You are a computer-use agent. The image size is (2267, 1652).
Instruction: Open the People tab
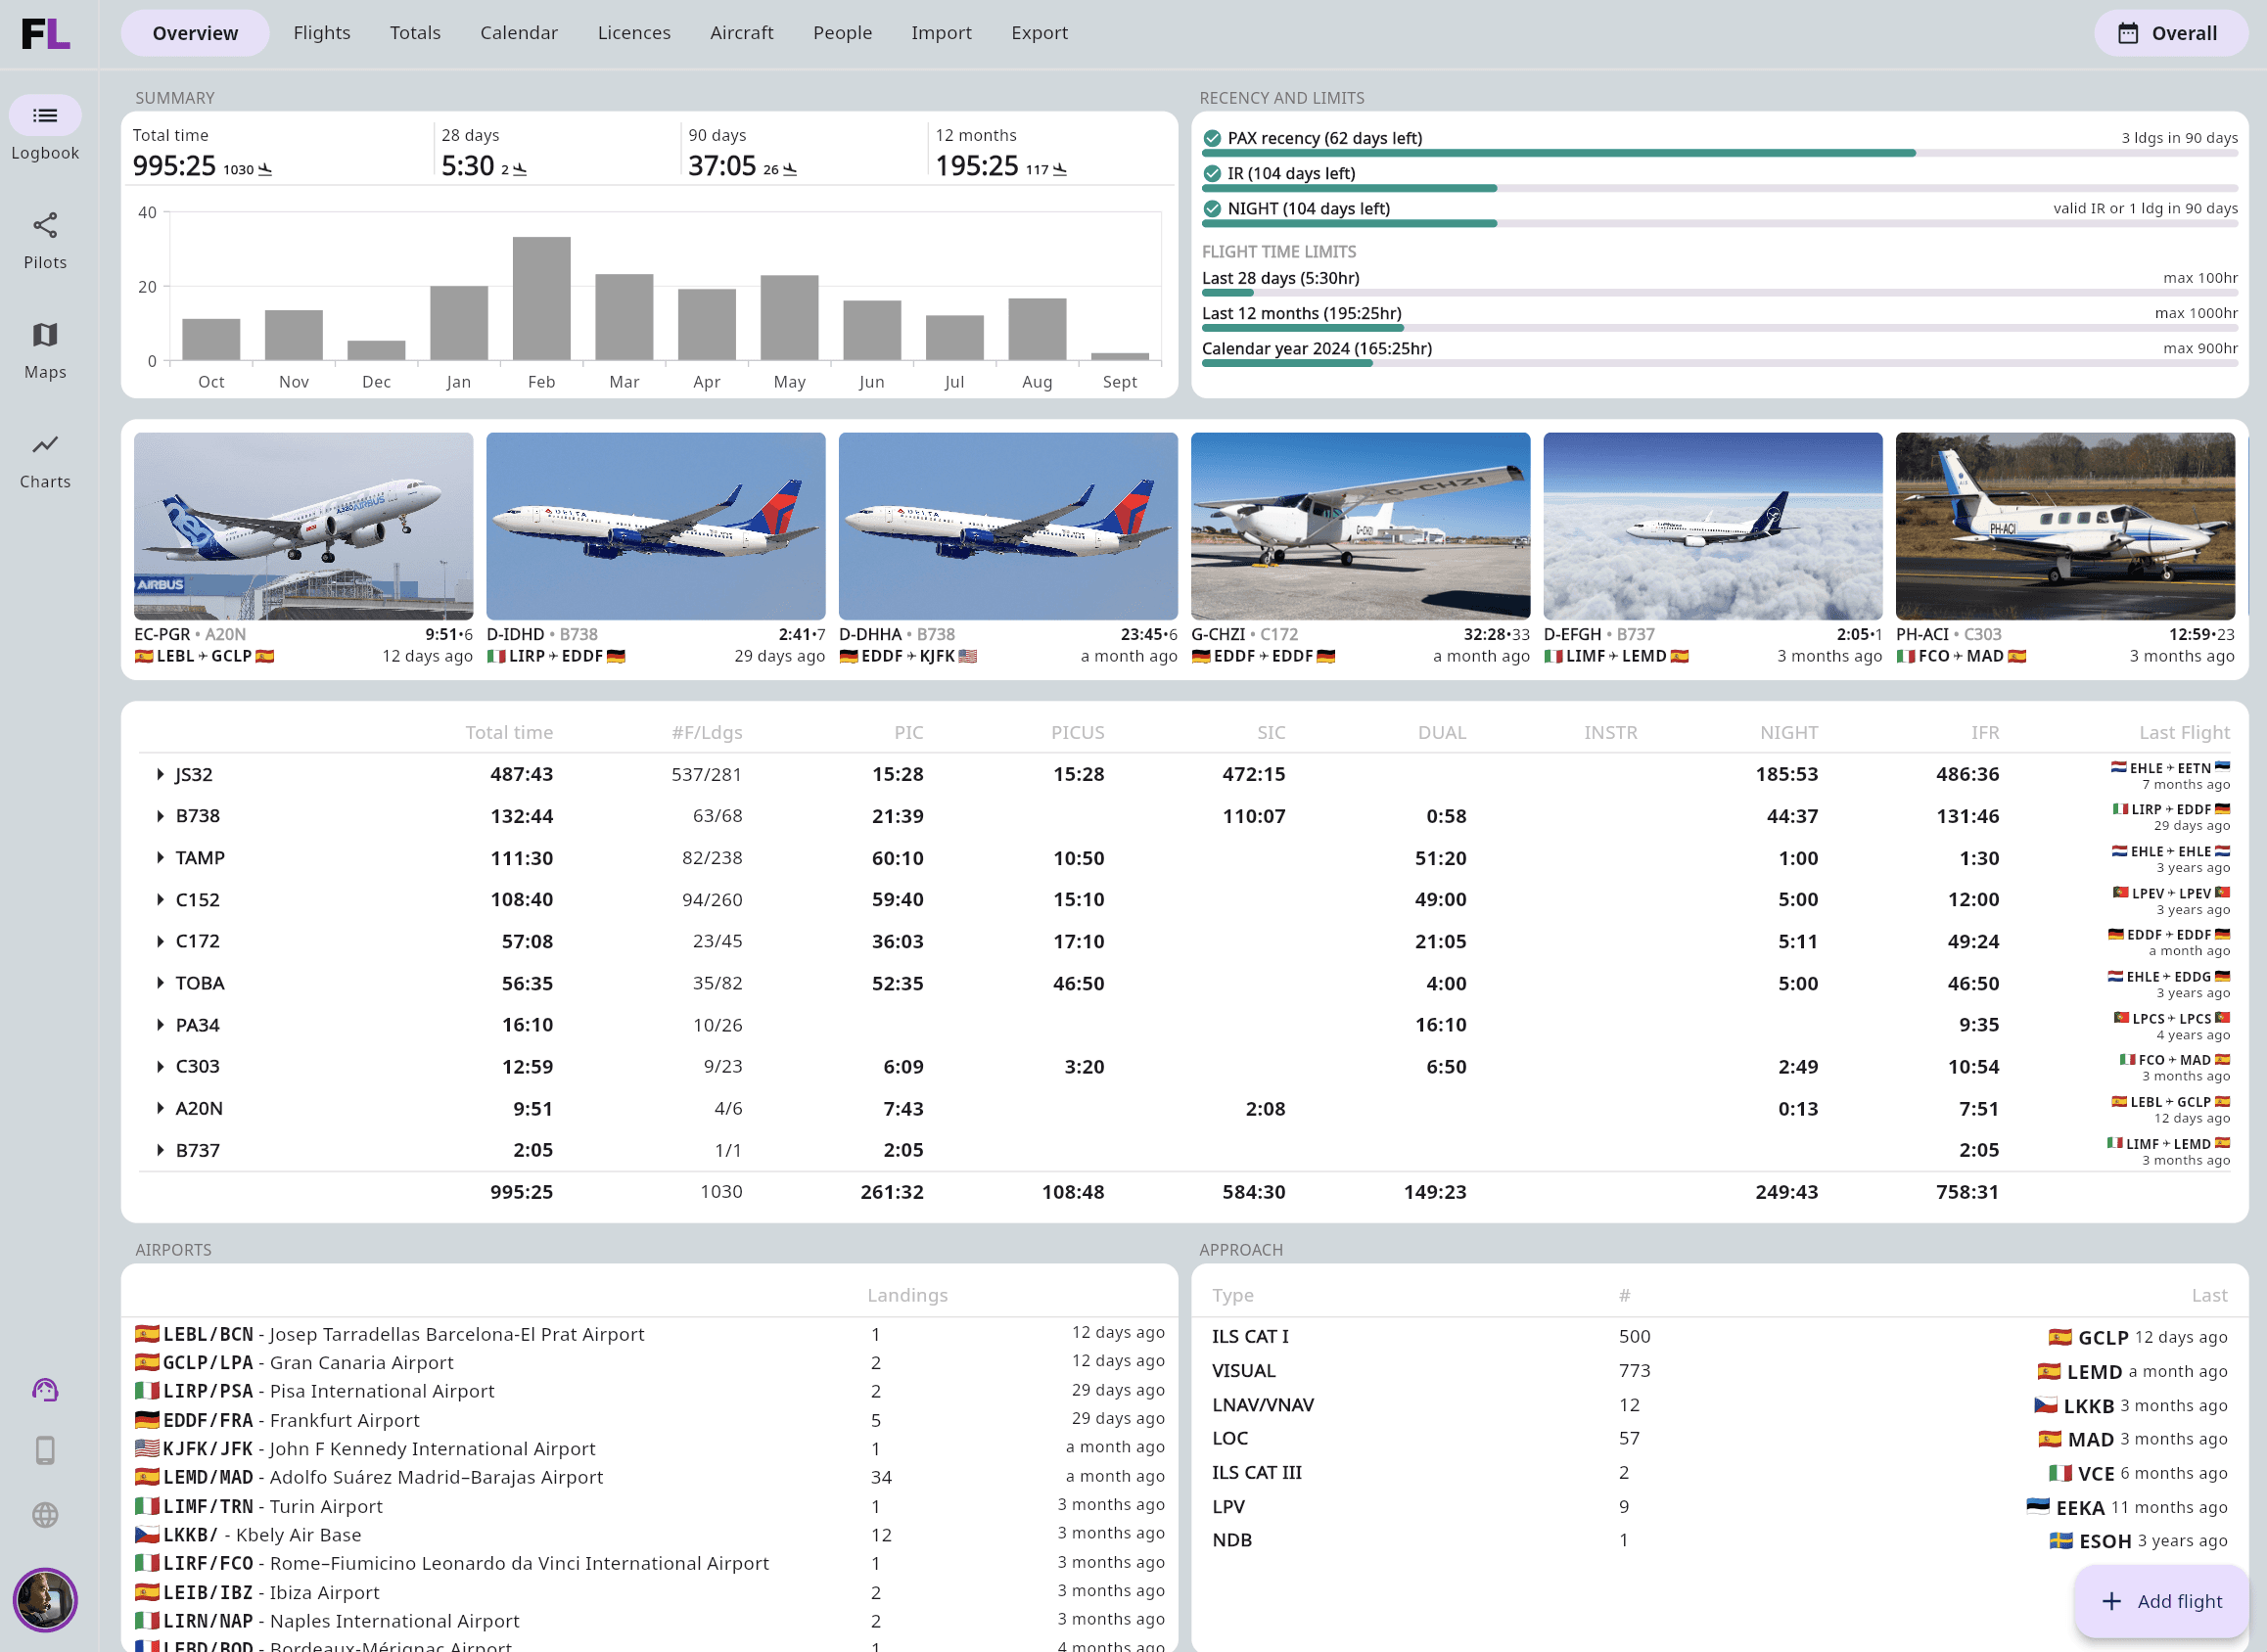point(843,33)
